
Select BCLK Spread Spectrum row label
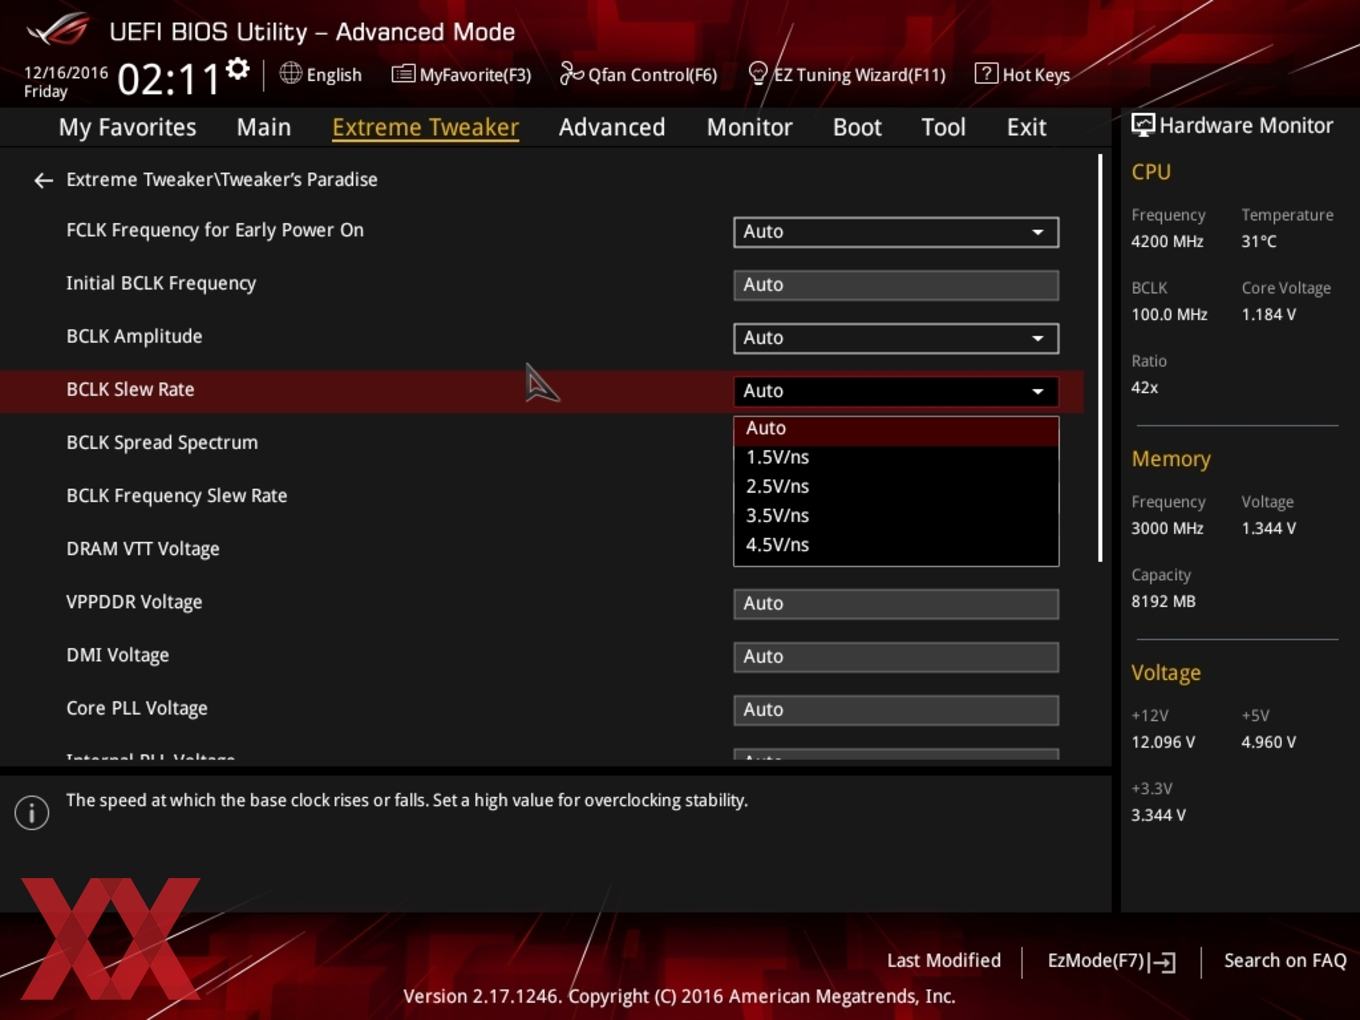coord(162,443)
